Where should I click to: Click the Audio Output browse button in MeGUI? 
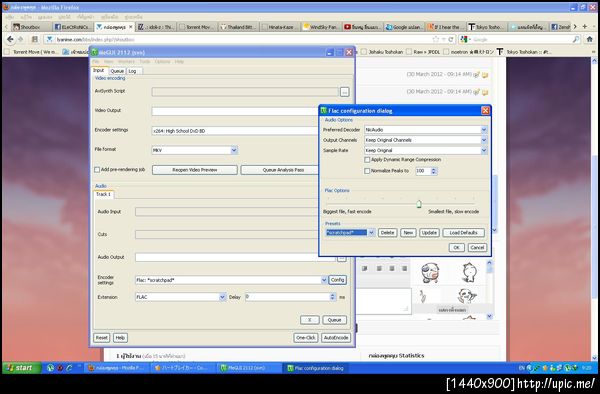[342, 259]
